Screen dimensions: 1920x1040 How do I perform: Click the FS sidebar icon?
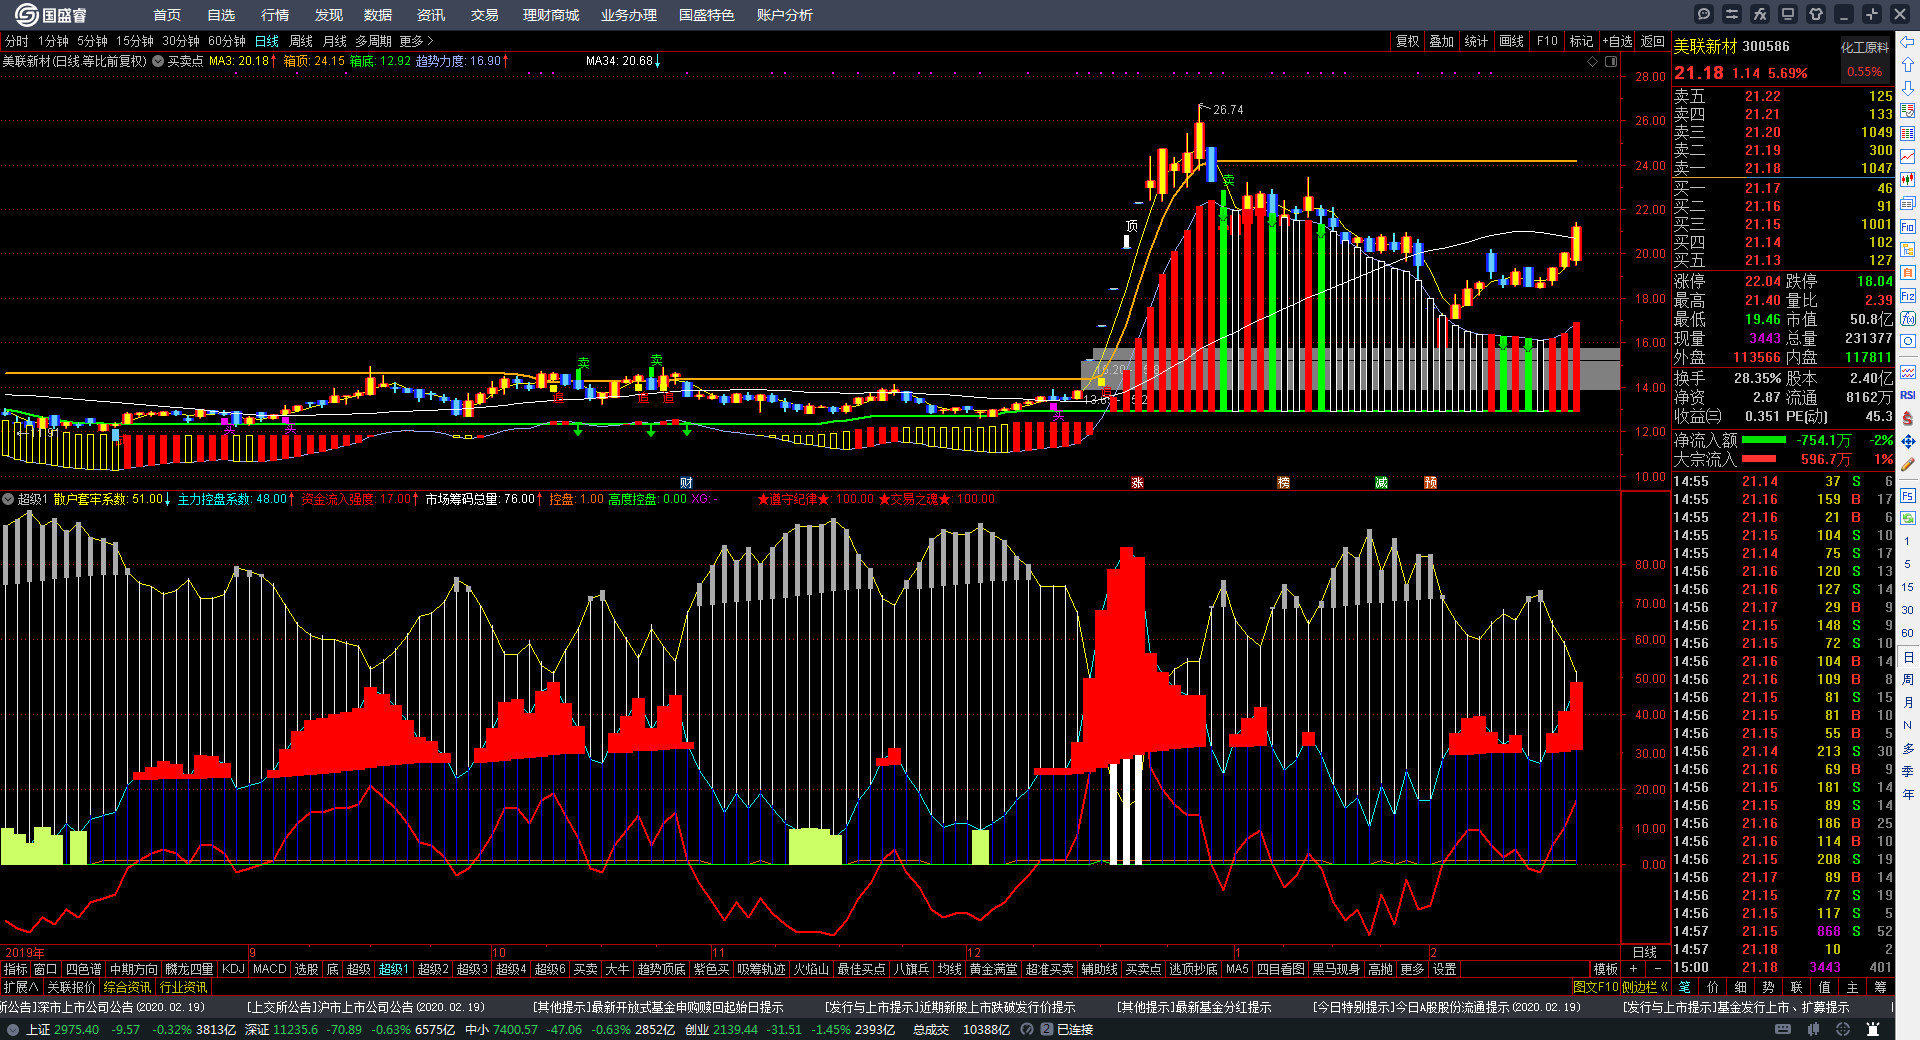1908,496
